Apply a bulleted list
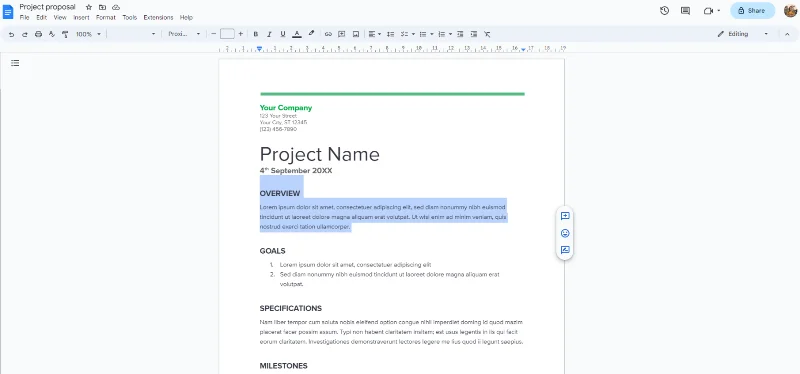This screenshot has height=374, width=800. [422, 34]
